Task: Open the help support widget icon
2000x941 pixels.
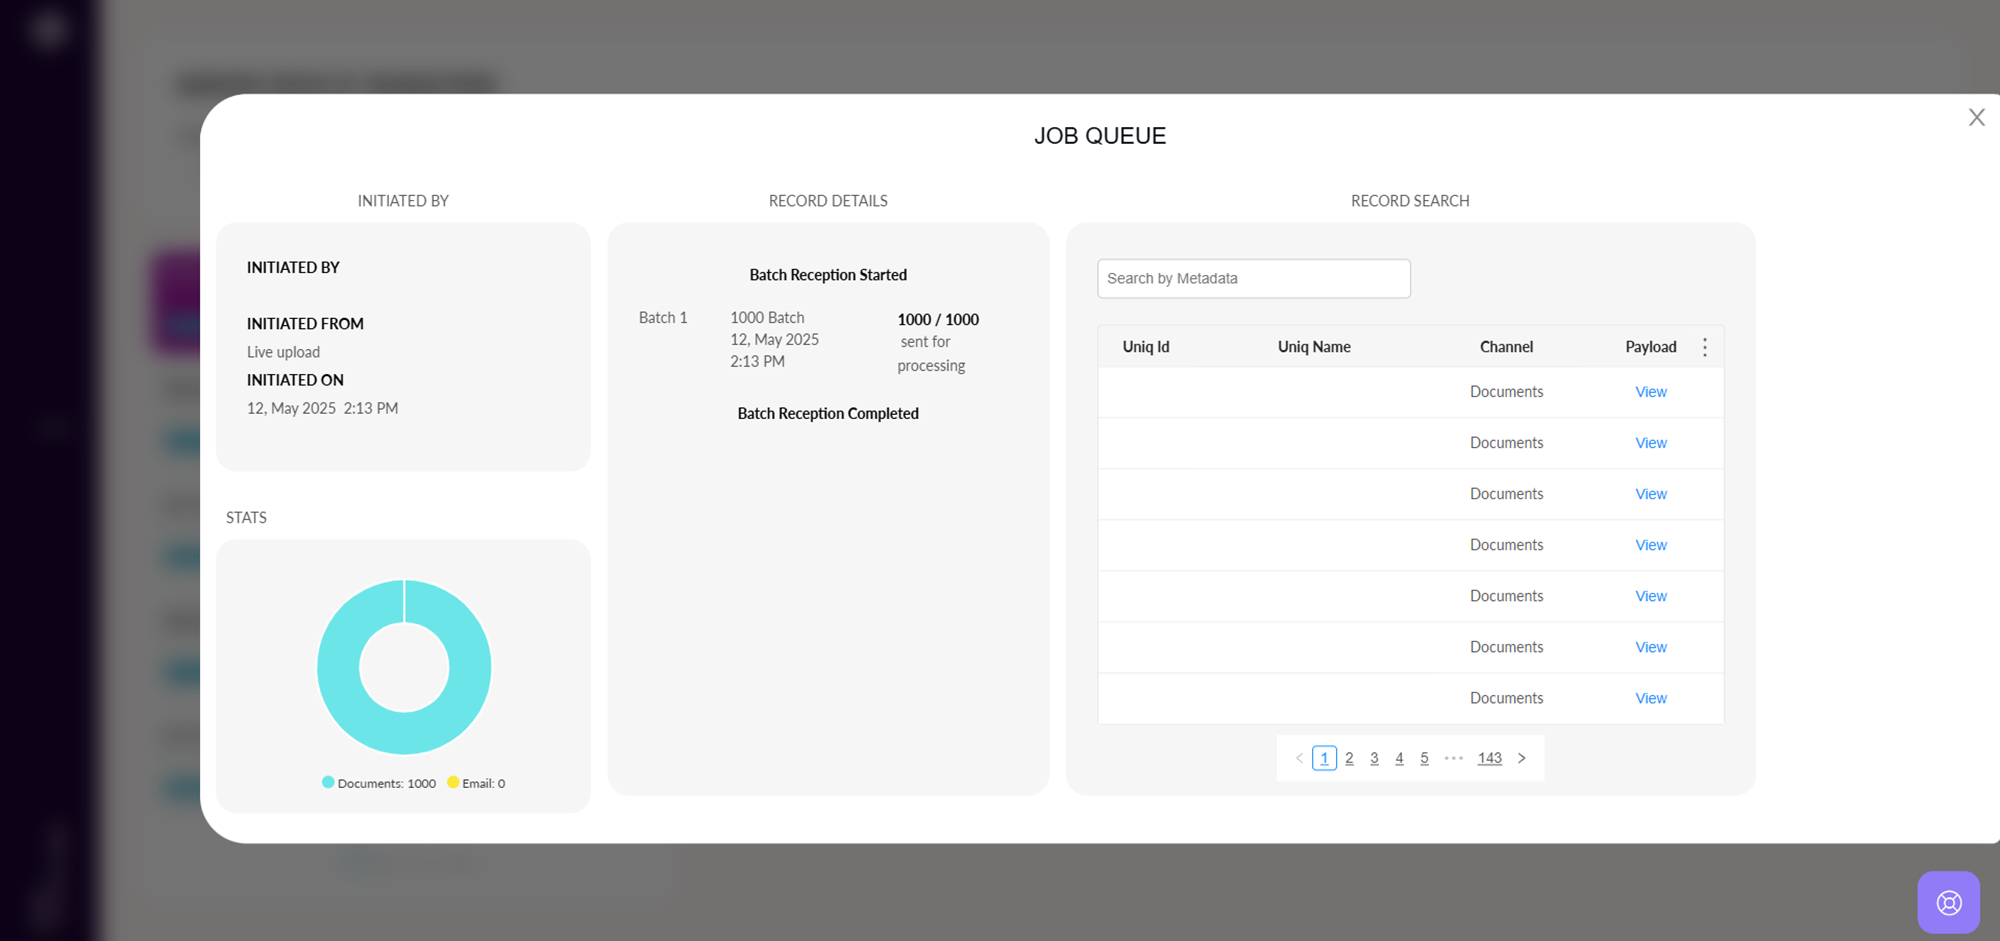Action: coord(1948,902)
